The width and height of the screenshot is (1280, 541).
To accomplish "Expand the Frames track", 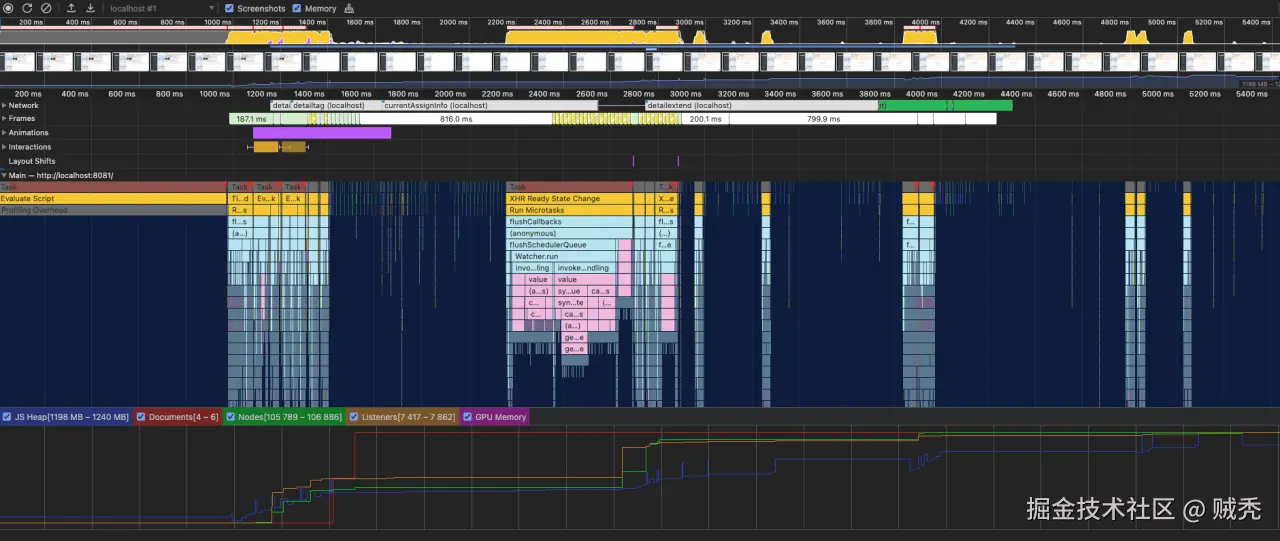I will (4, 118).
